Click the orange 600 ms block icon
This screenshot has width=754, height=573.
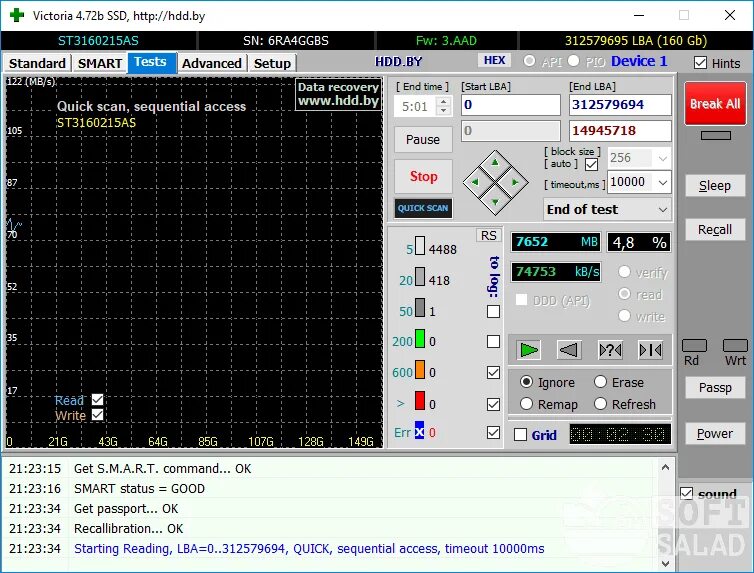(x=420, y=369)
